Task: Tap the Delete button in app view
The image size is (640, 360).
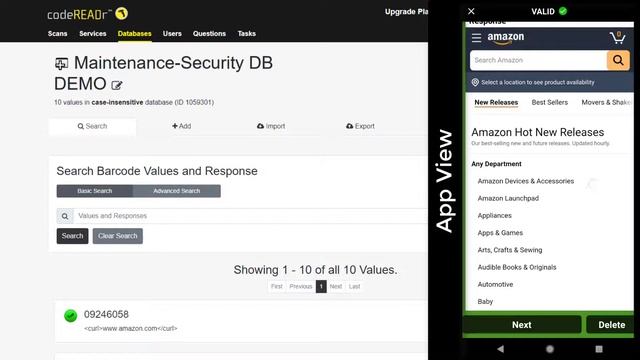Action: pyautogui.click(x=611, y=325)
